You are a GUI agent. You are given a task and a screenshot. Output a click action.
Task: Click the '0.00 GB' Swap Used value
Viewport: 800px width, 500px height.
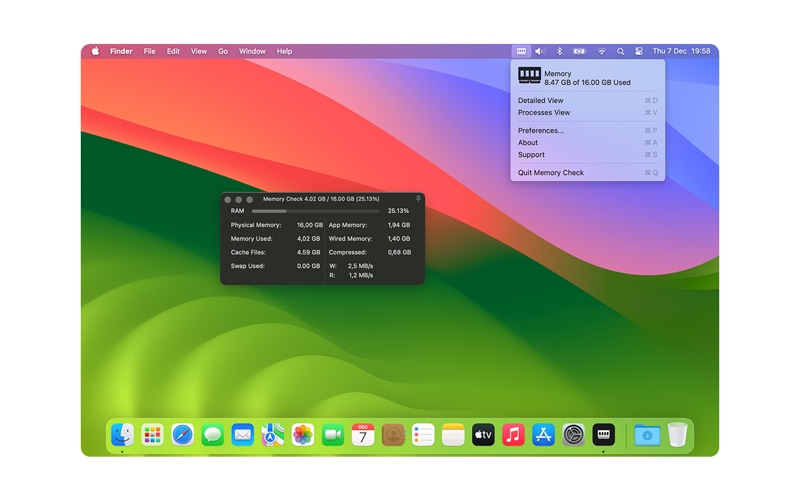coord(309,266)
